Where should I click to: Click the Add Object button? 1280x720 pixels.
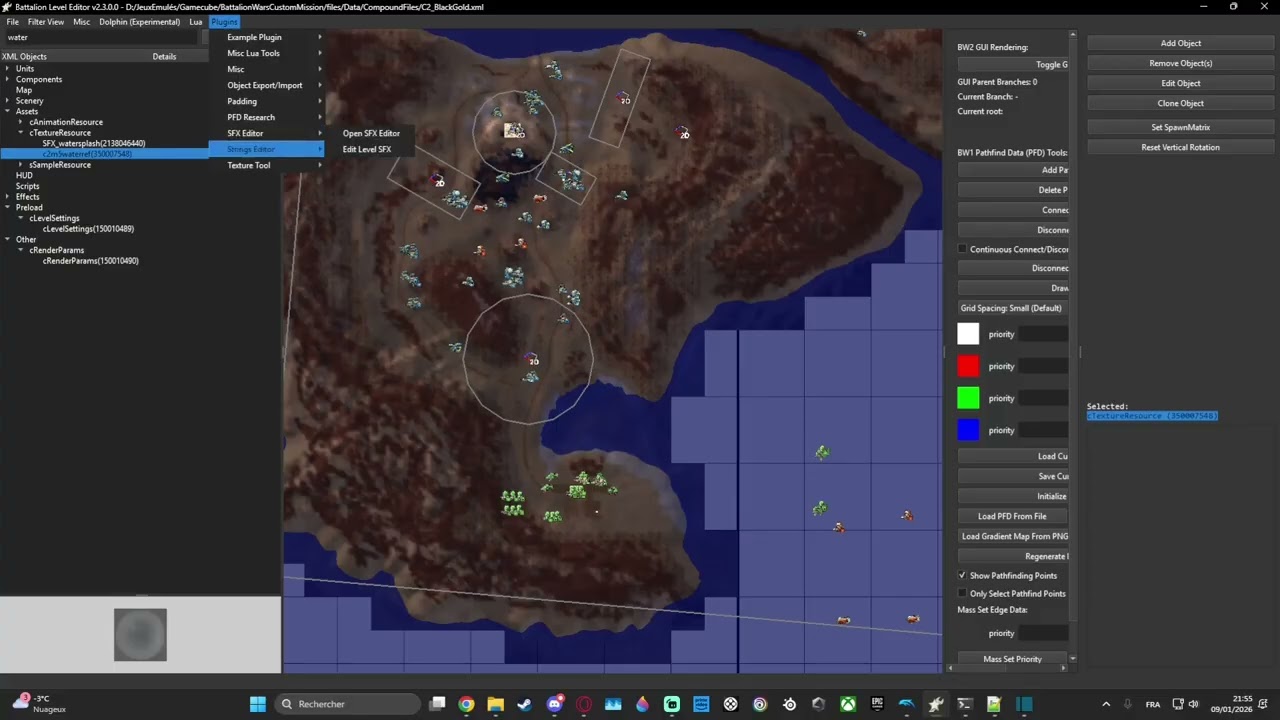point(1181,43)
